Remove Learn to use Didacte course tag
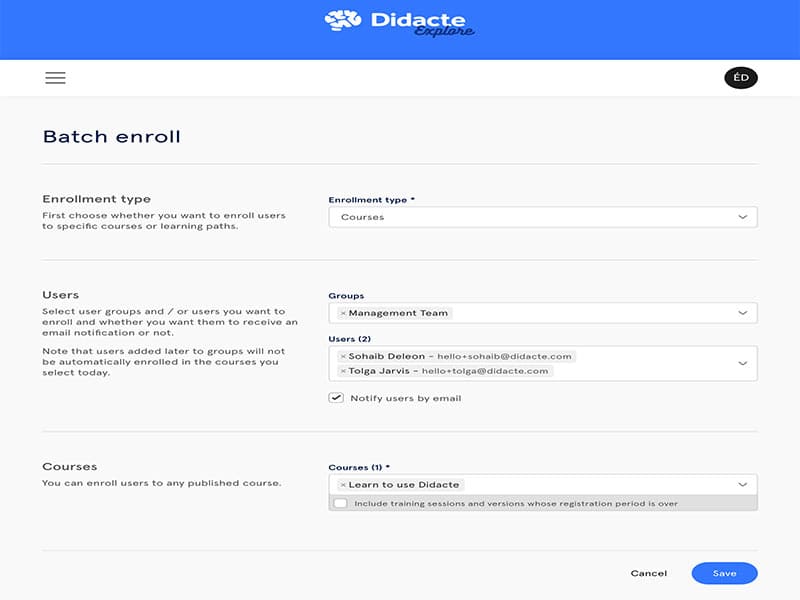The width and height of the screenshot is (800, 600). [343, 485]
